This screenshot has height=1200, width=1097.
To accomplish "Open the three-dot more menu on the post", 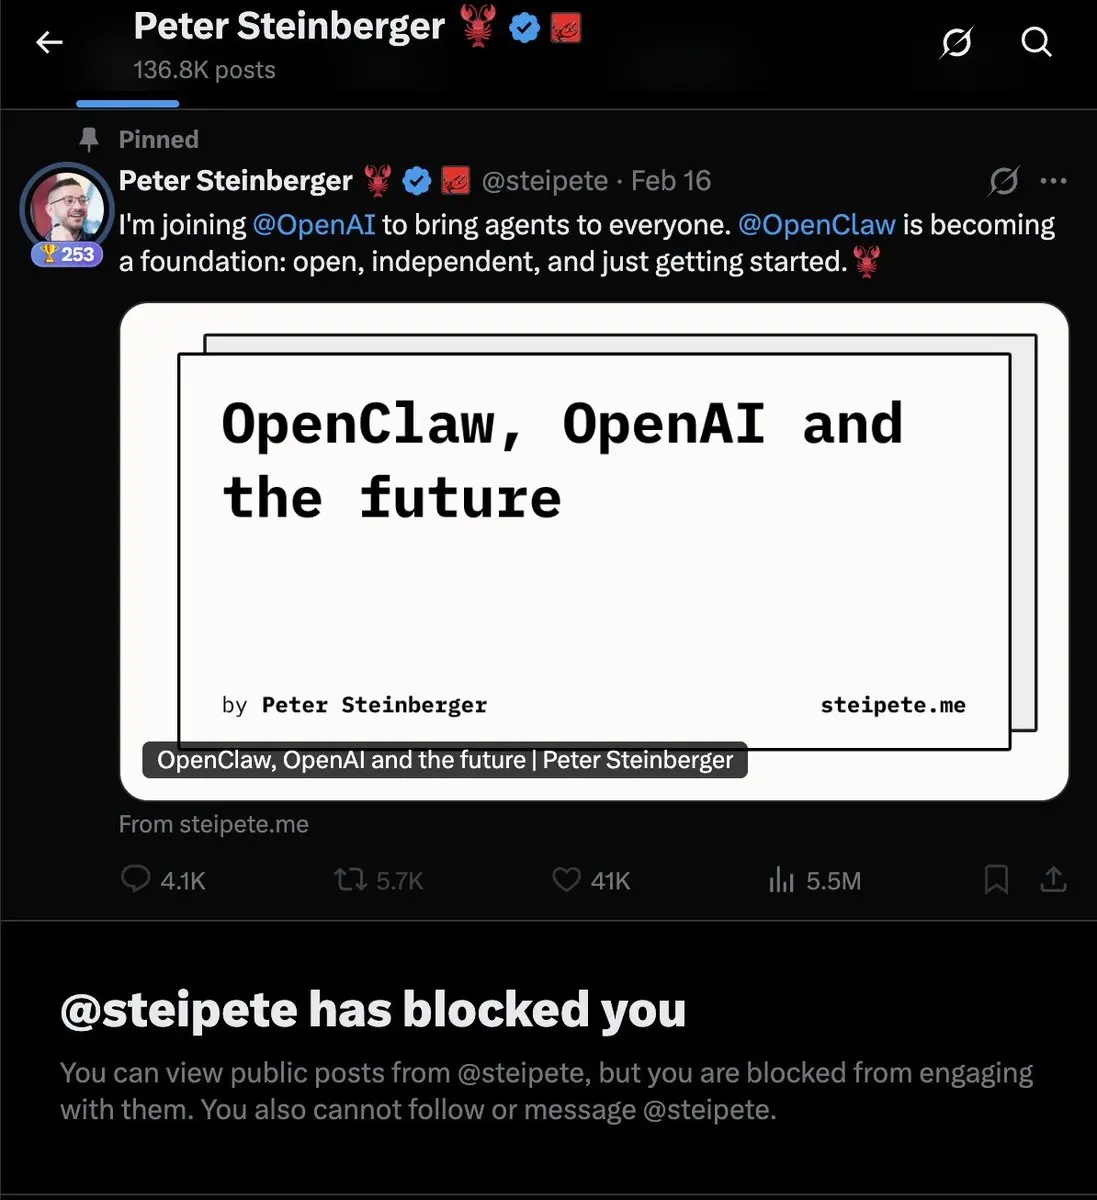I will pyautogui.click(x=1053, y=181).
